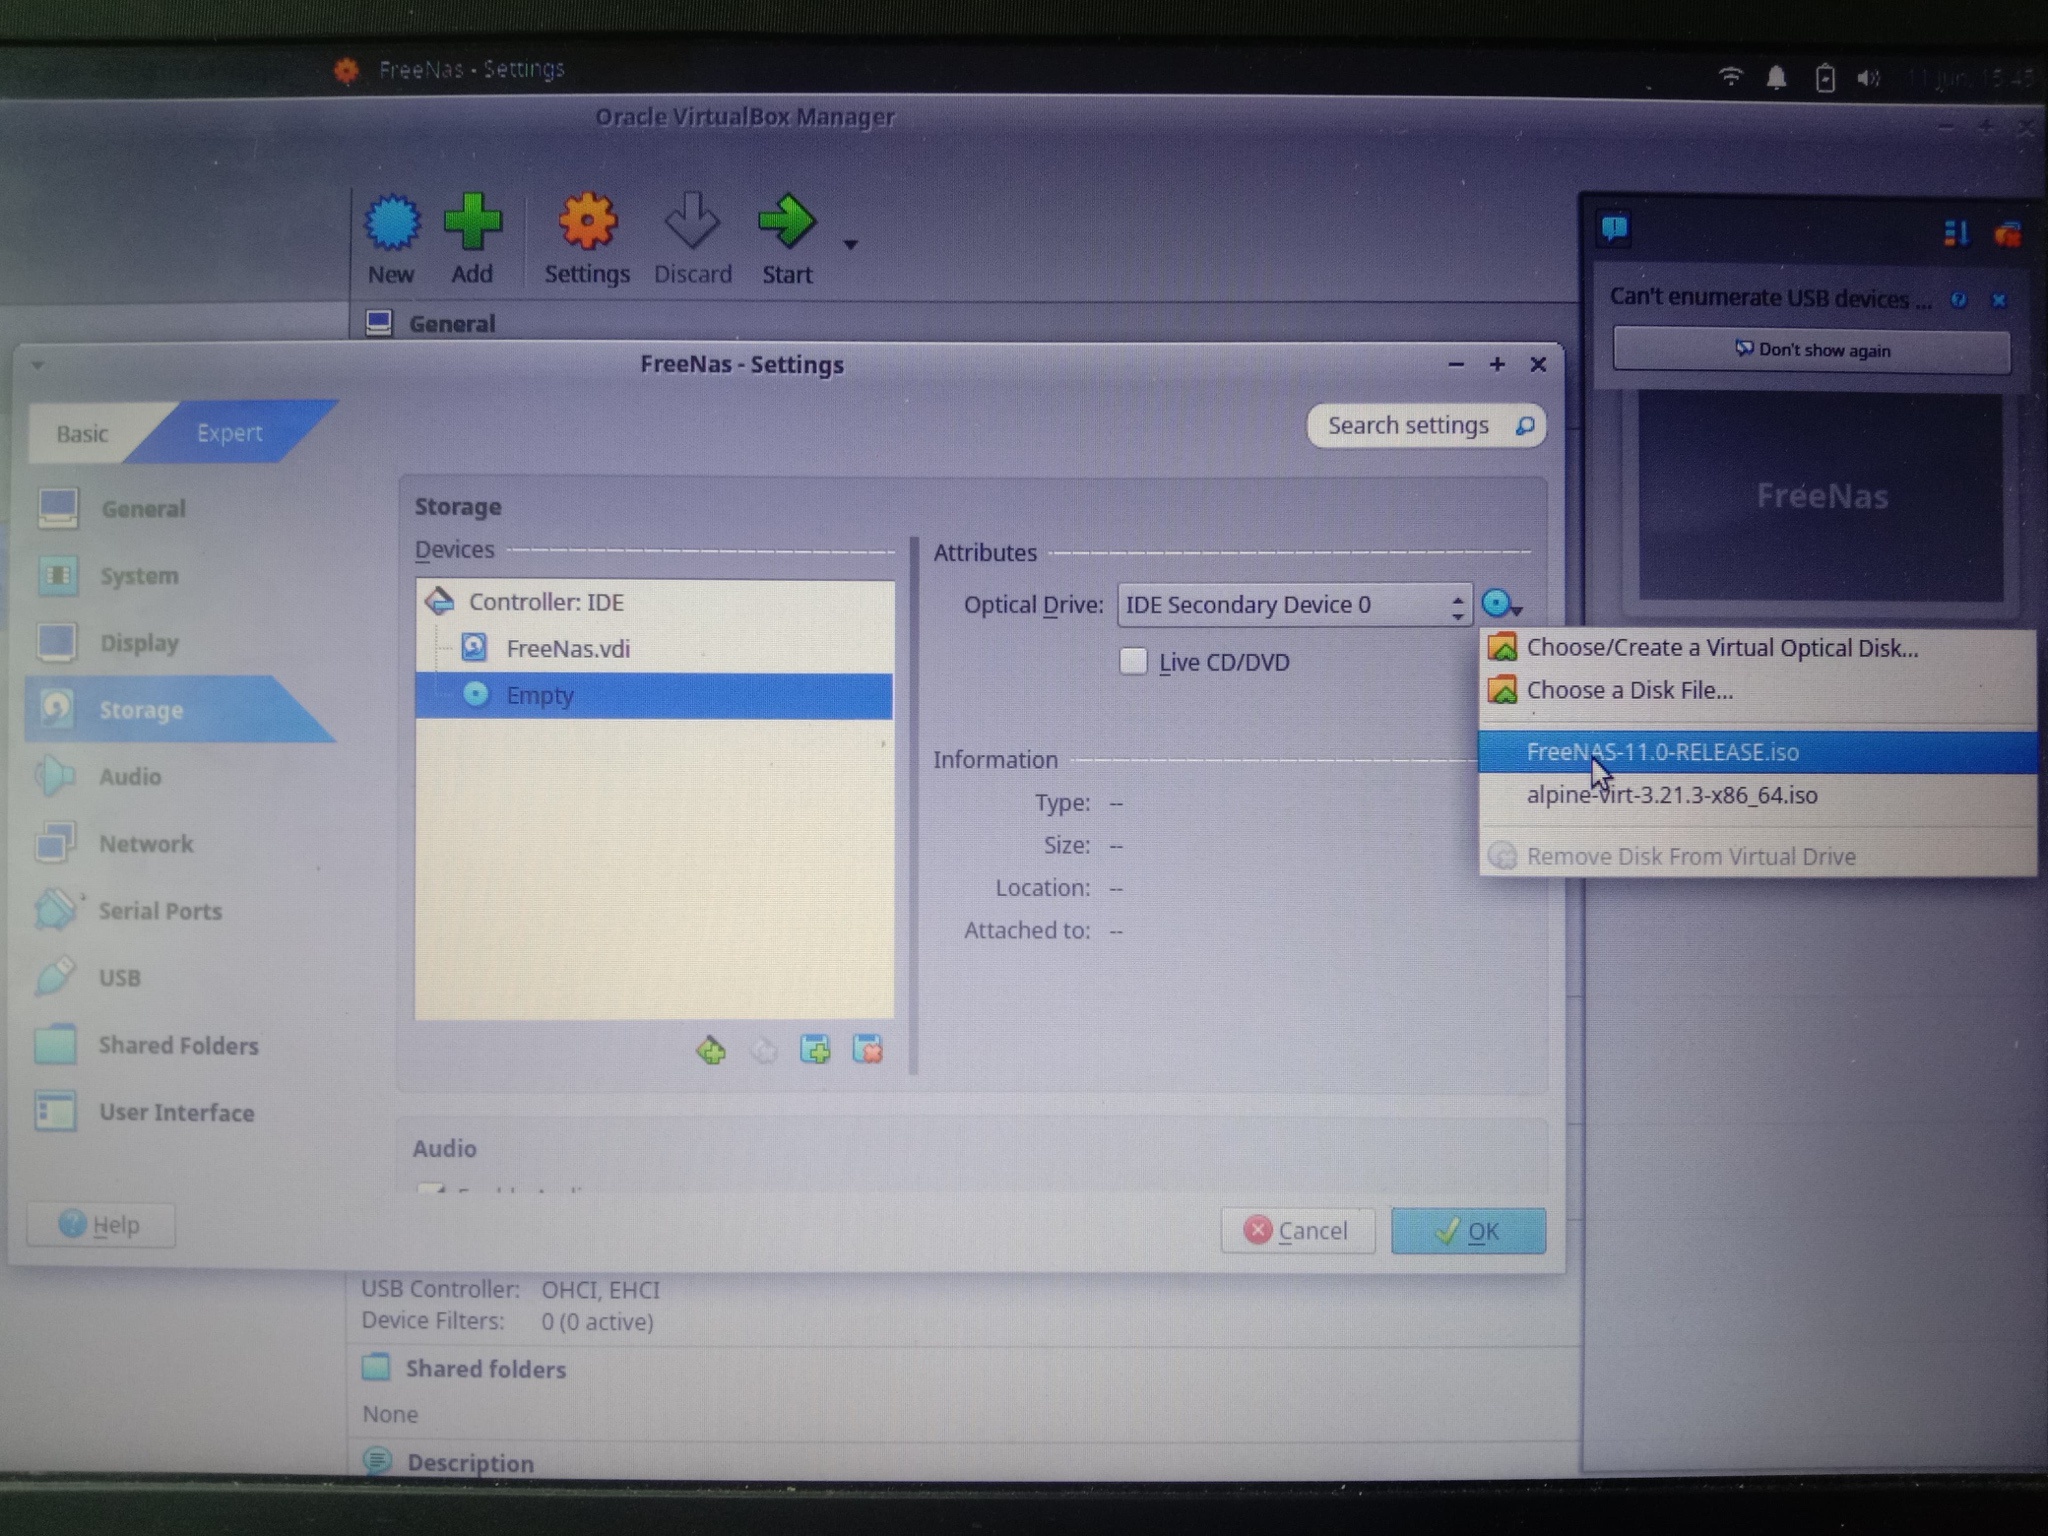Click the notification bell in the system tray

[x=1777, y=77]
